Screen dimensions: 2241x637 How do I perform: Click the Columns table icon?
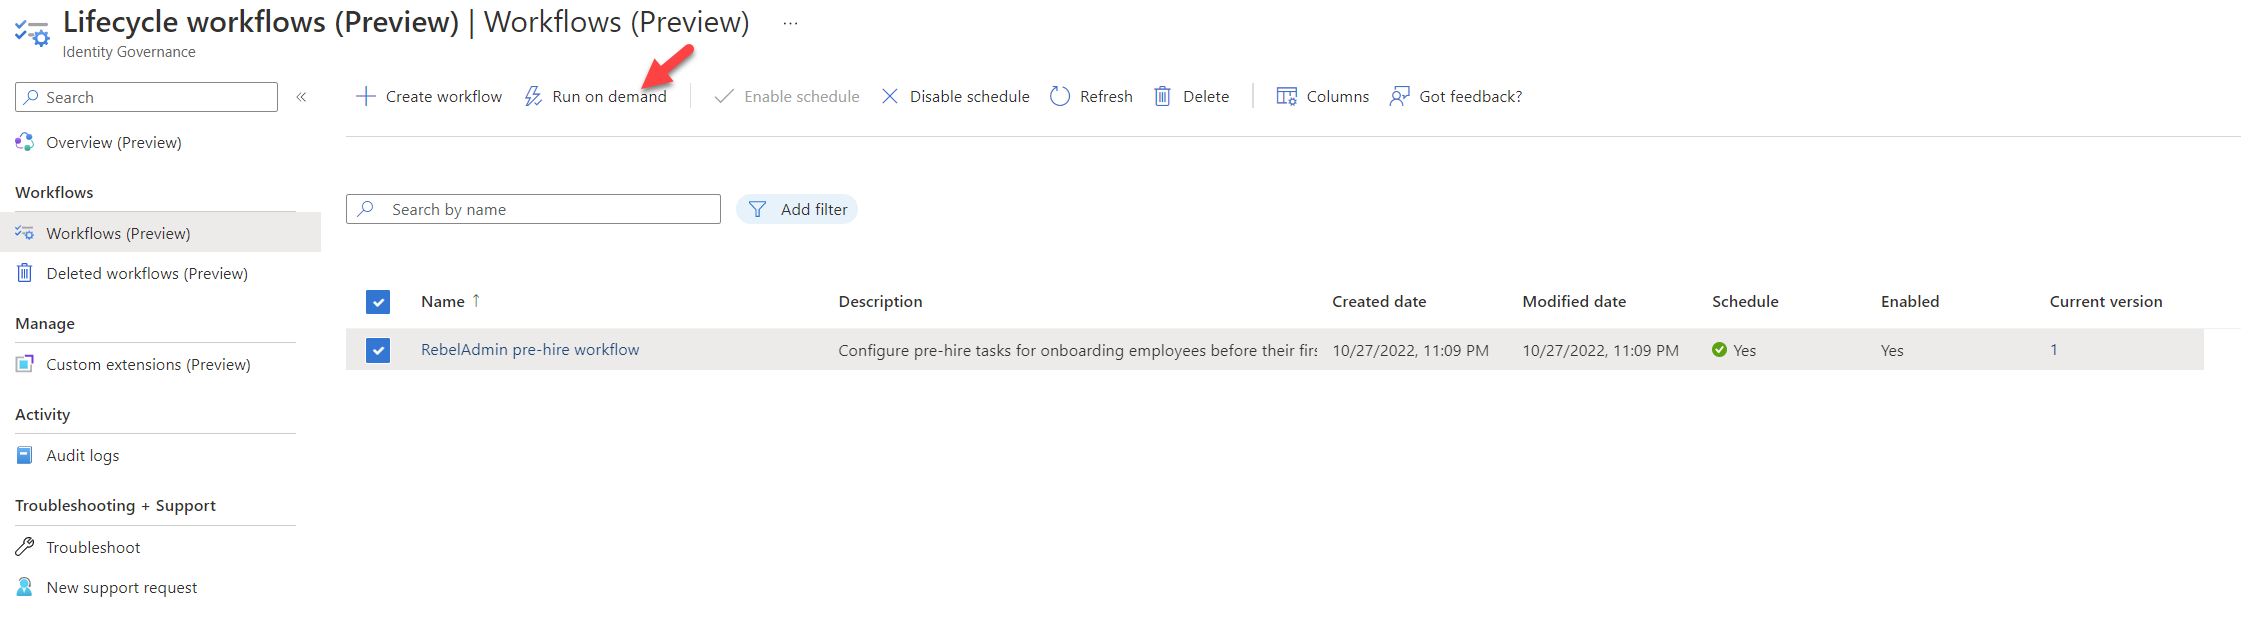1287,96
